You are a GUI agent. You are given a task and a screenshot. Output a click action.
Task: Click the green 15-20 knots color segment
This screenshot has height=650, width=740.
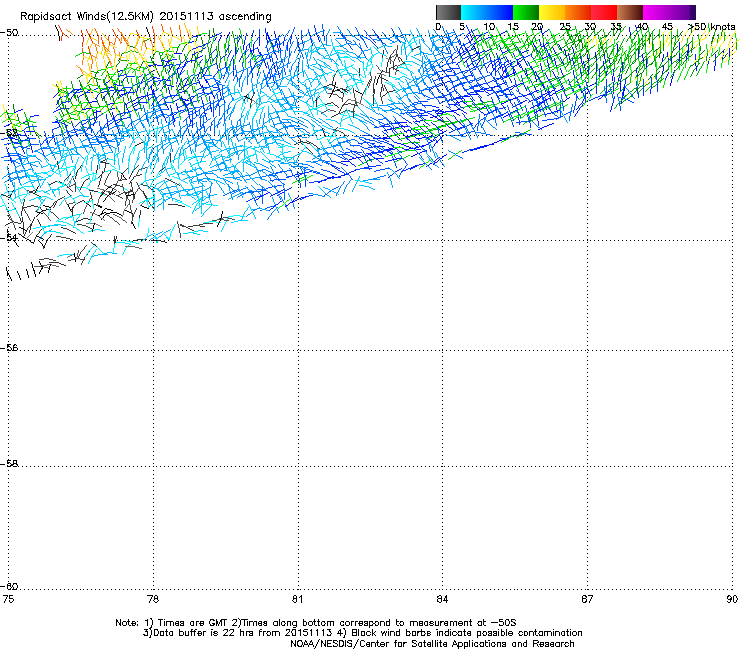526,12
